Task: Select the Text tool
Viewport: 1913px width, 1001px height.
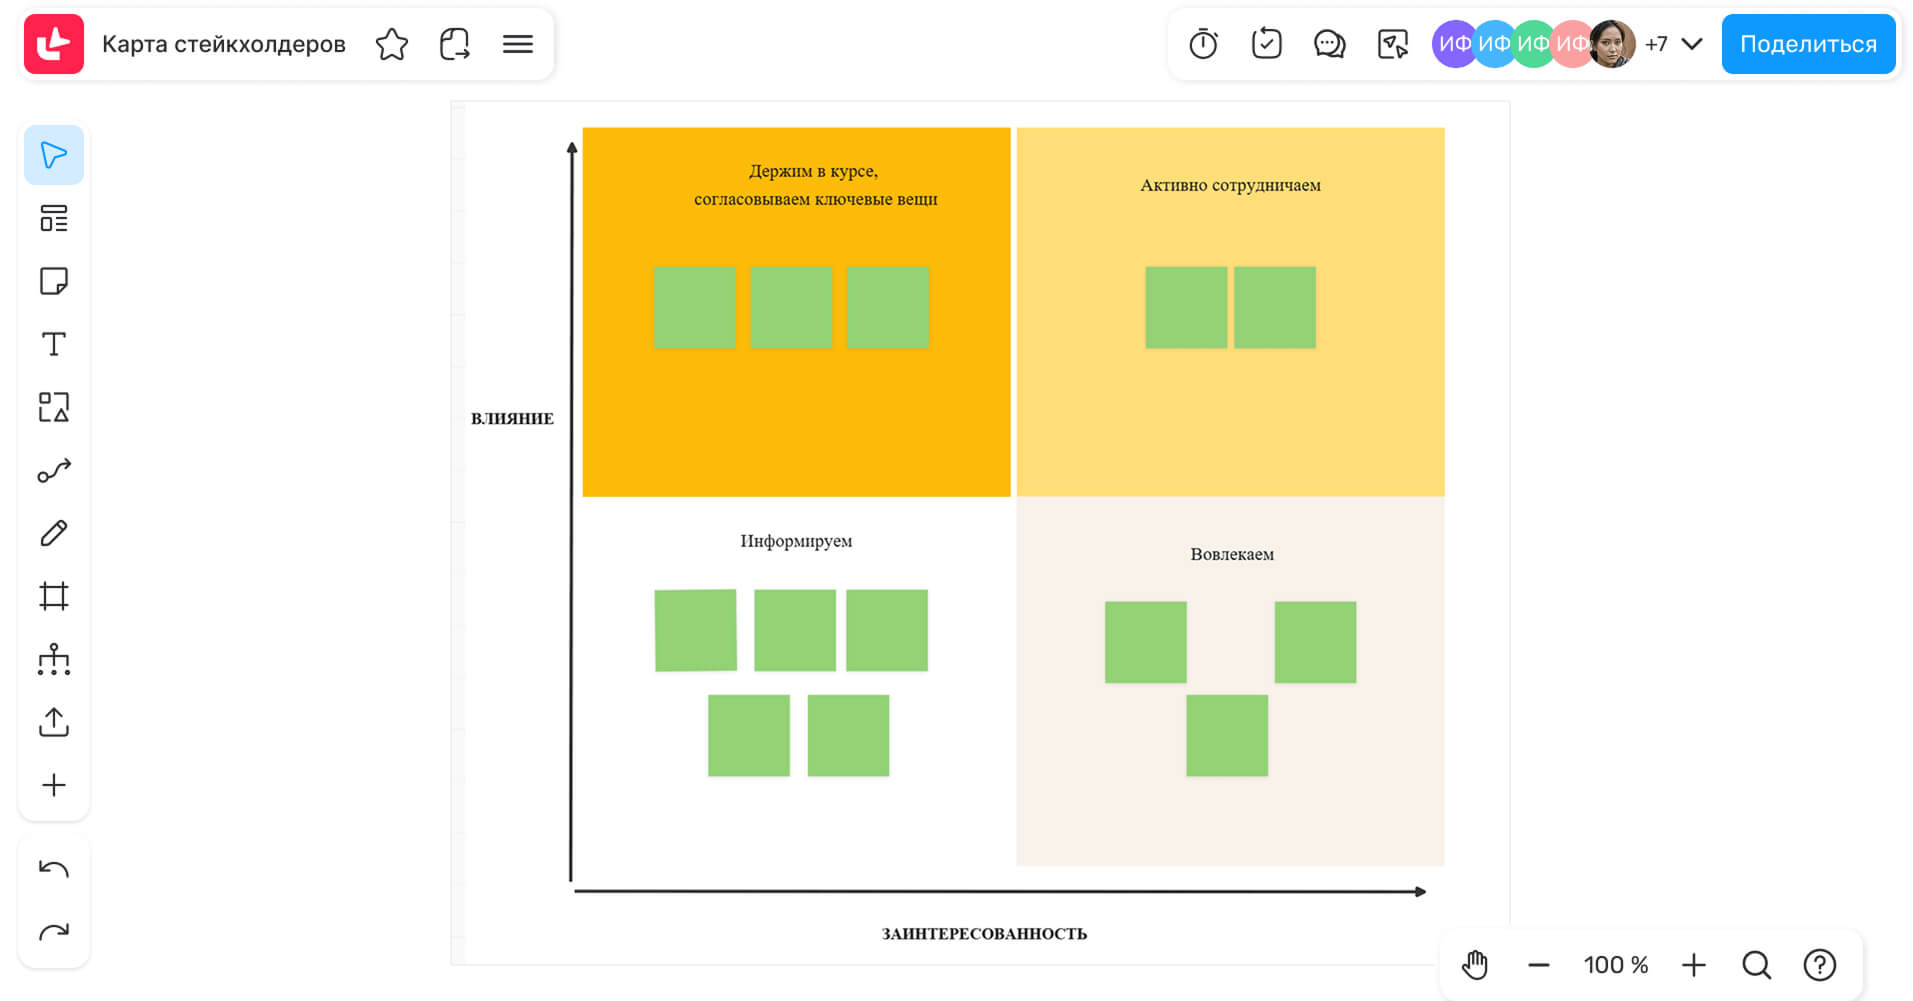Action: [x=53, y=344]
